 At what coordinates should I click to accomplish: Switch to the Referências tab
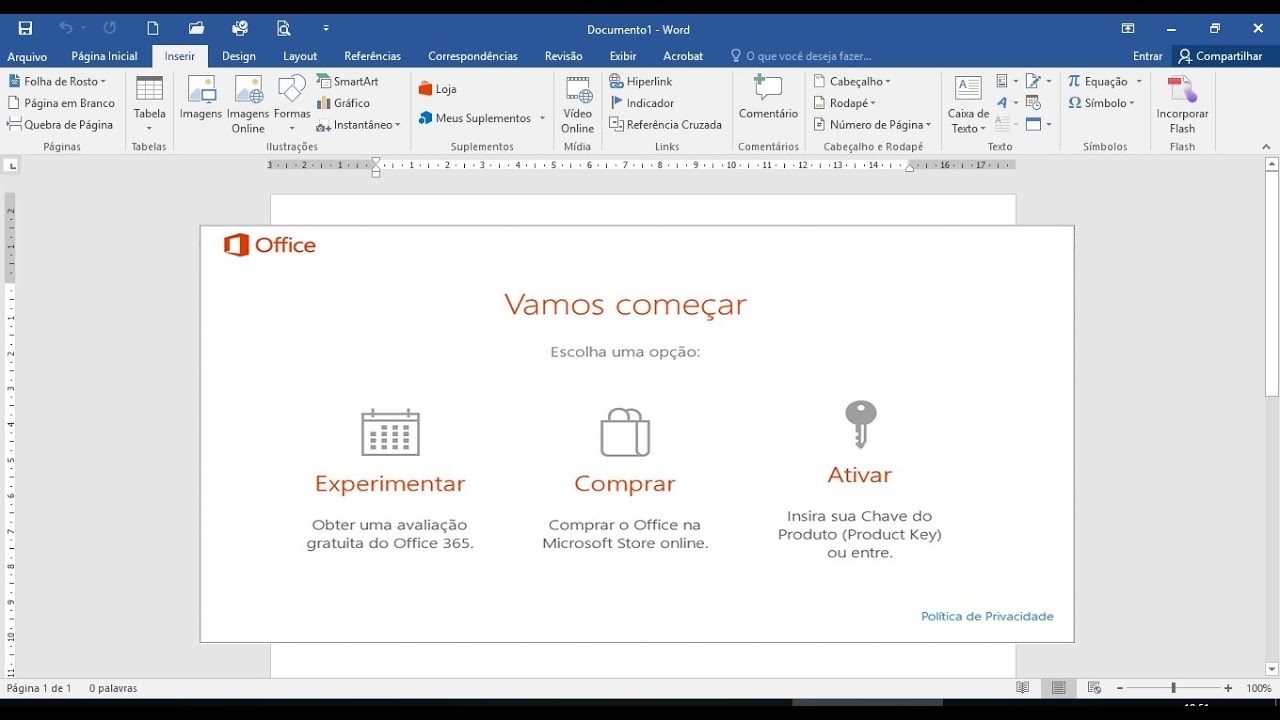[x=372, y=56]
